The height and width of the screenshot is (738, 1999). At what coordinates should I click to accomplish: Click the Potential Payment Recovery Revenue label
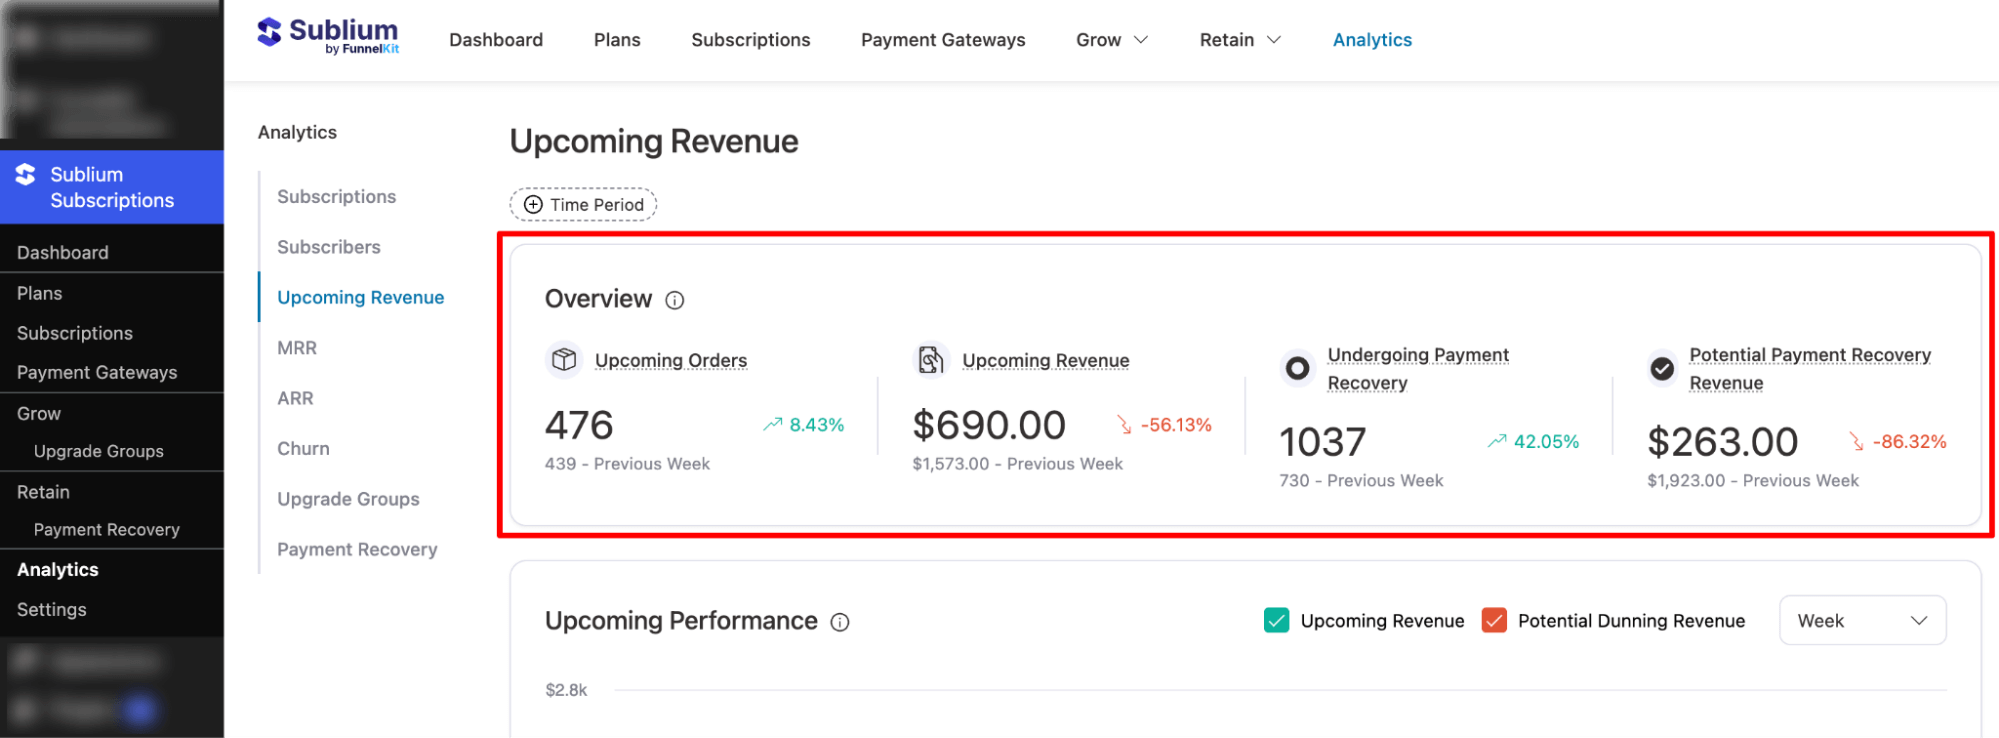click(x=1810, y=369)
